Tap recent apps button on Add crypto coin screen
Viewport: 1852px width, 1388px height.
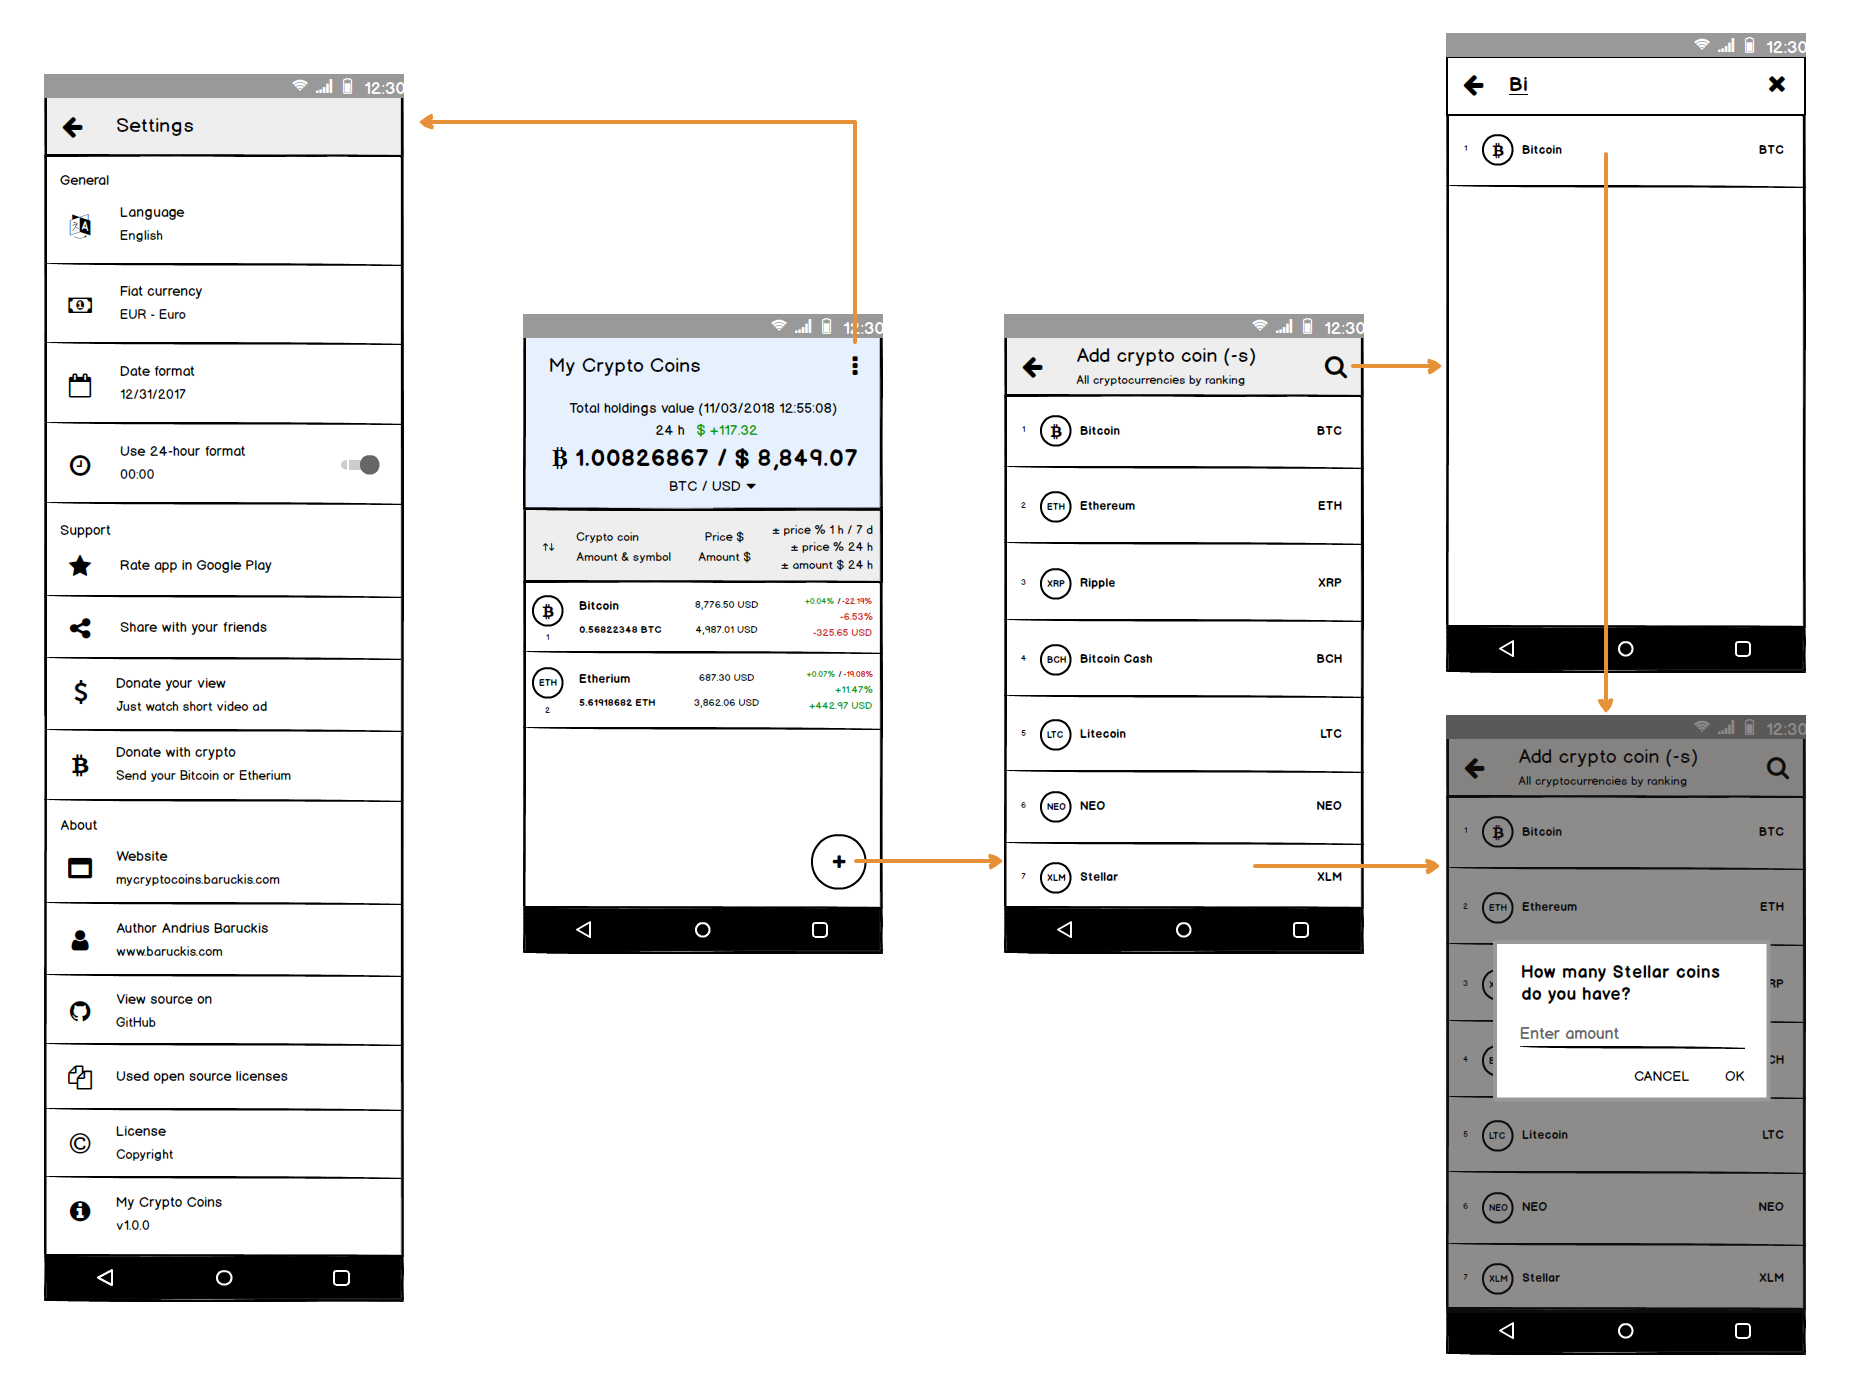(1301, 930)
